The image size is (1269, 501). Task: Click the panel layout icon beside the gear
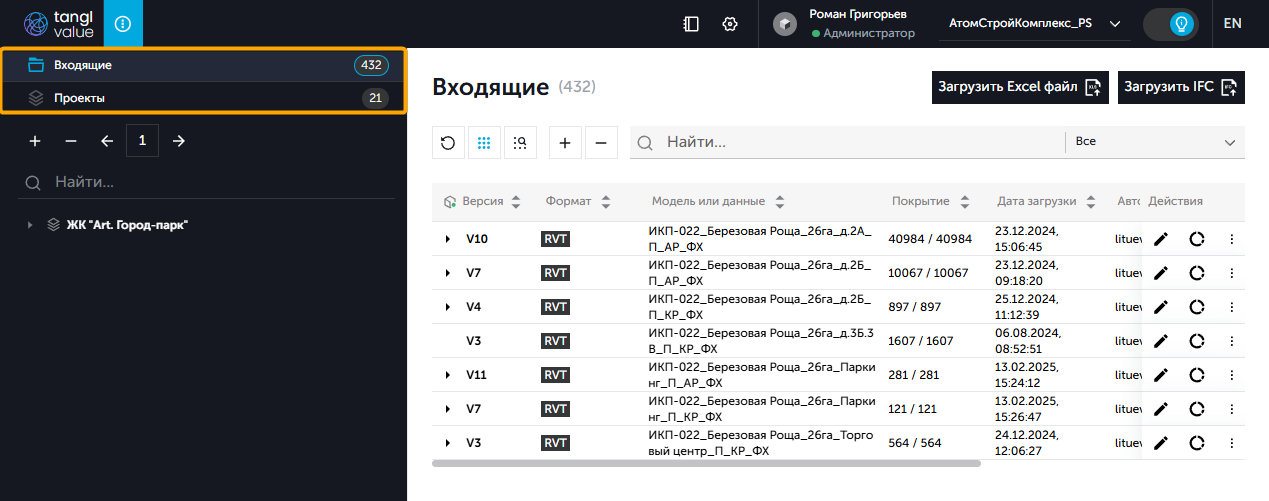pyautogui.click(x=691, y=24)
